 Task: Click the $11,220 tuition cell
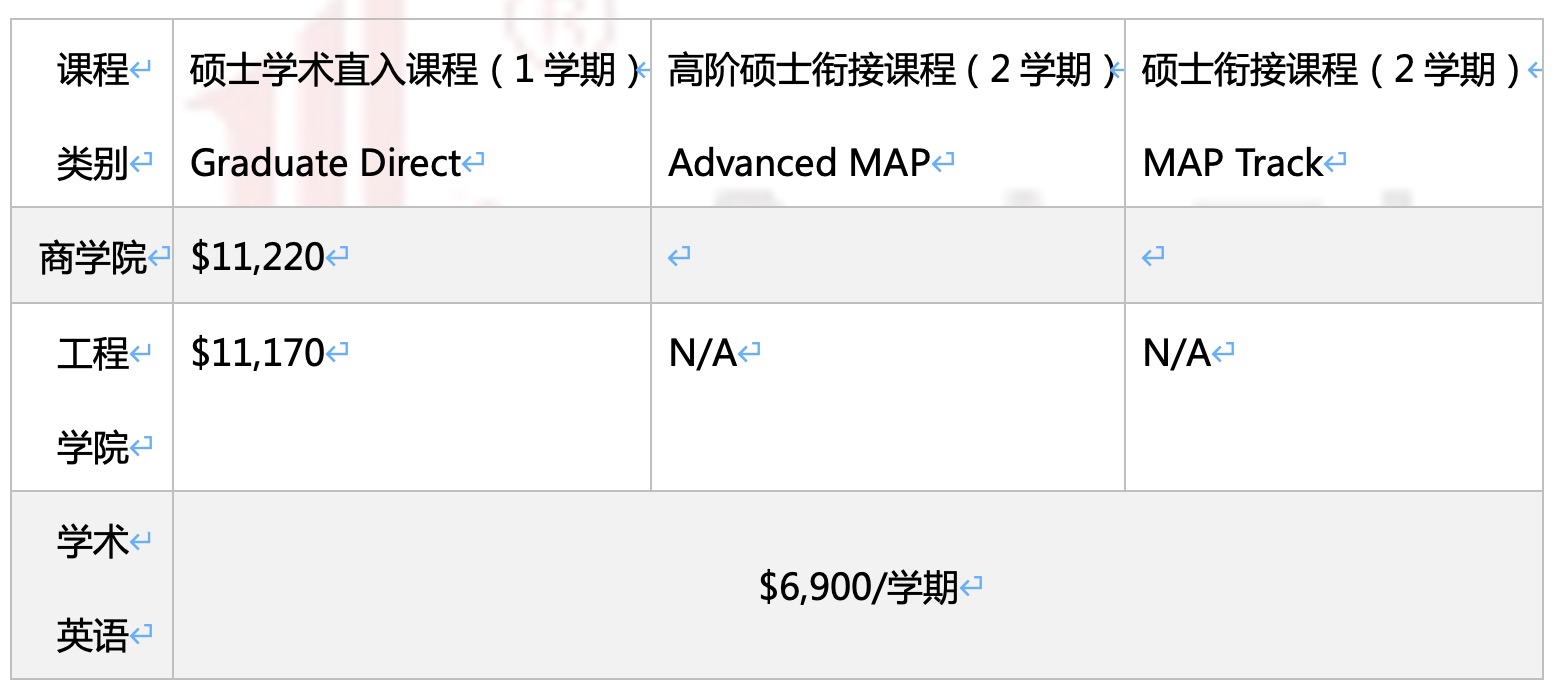258,258
